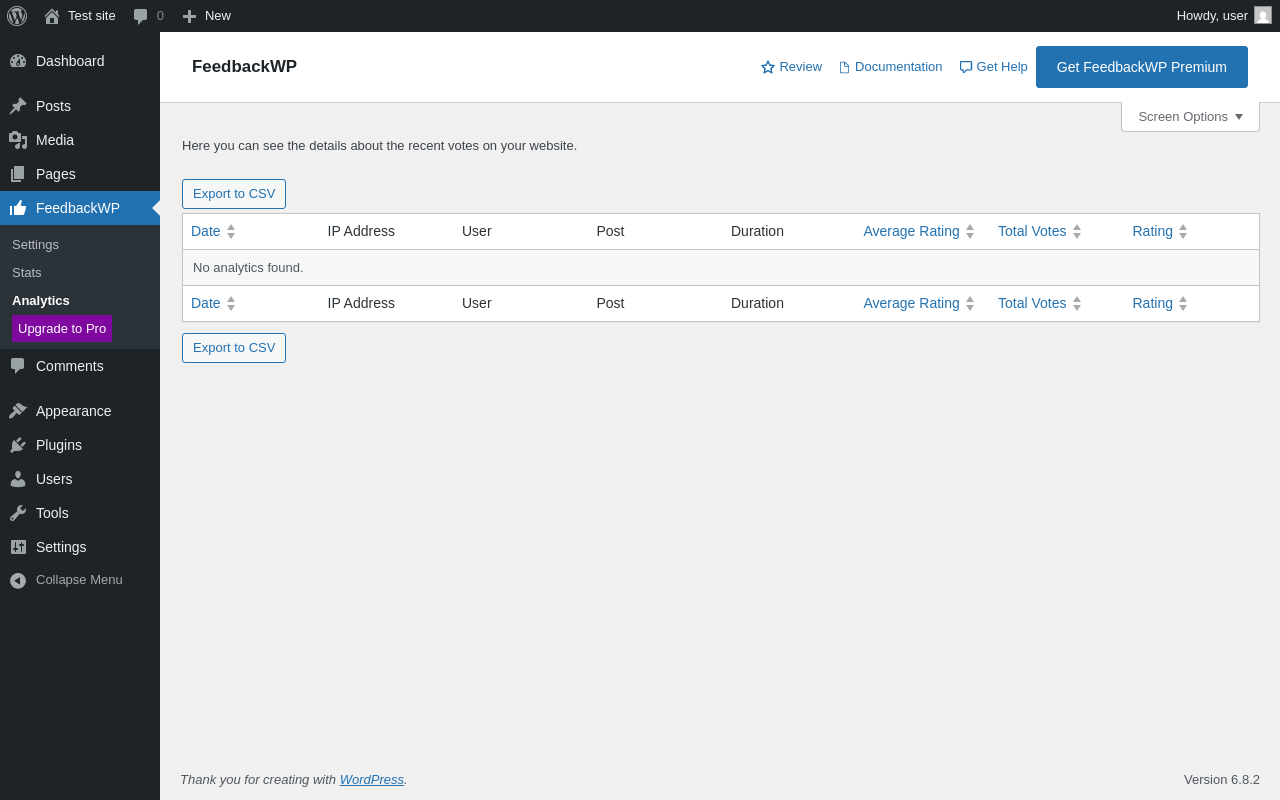The image size is (1280, 800).
Task: Click the Pages icon in sidebar
Action: [18, 174]
